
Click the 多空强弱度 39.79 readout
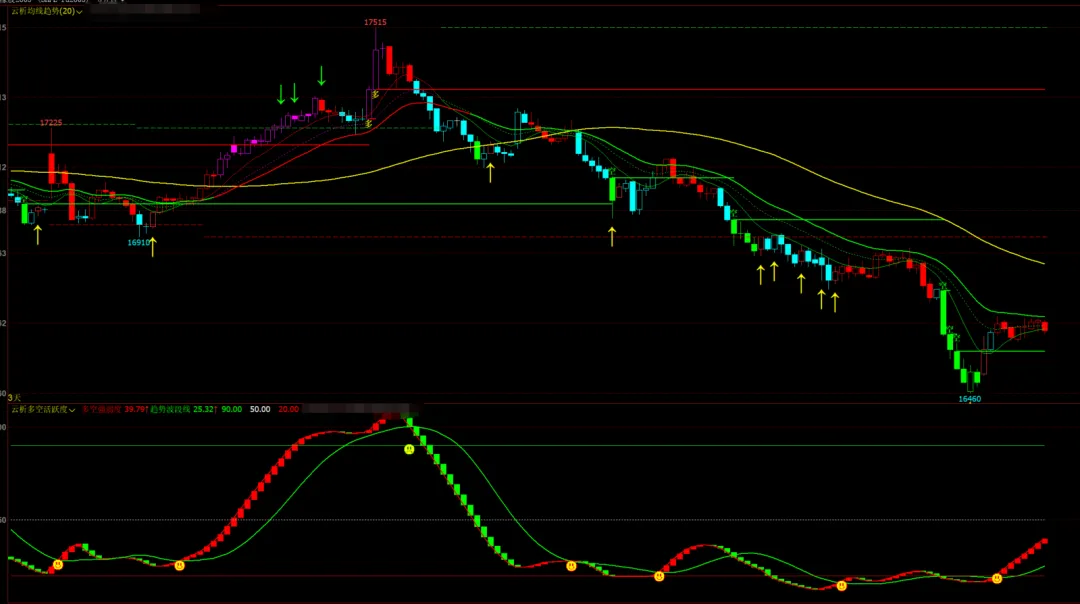coord(114,409)
